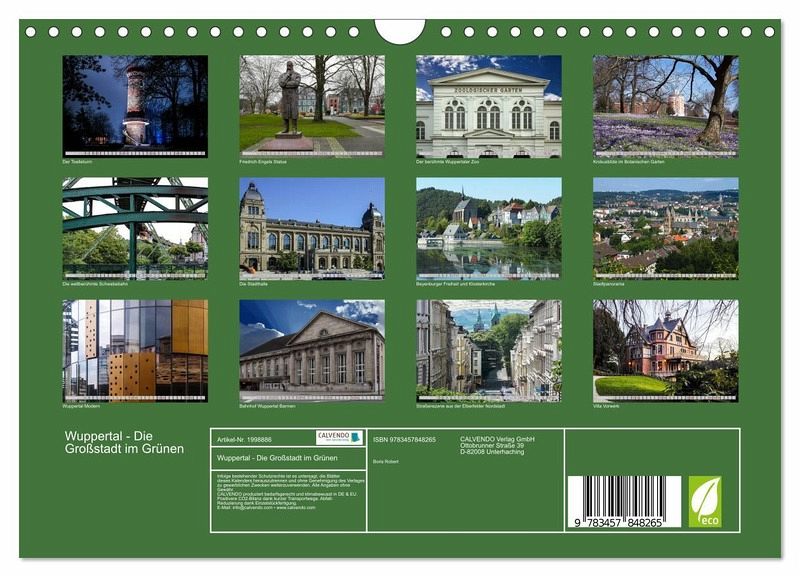The width and height of the screenshot is (800, 577).
Task: Click the half-circle hanger cutout at top
Action: tap(399, 31)
